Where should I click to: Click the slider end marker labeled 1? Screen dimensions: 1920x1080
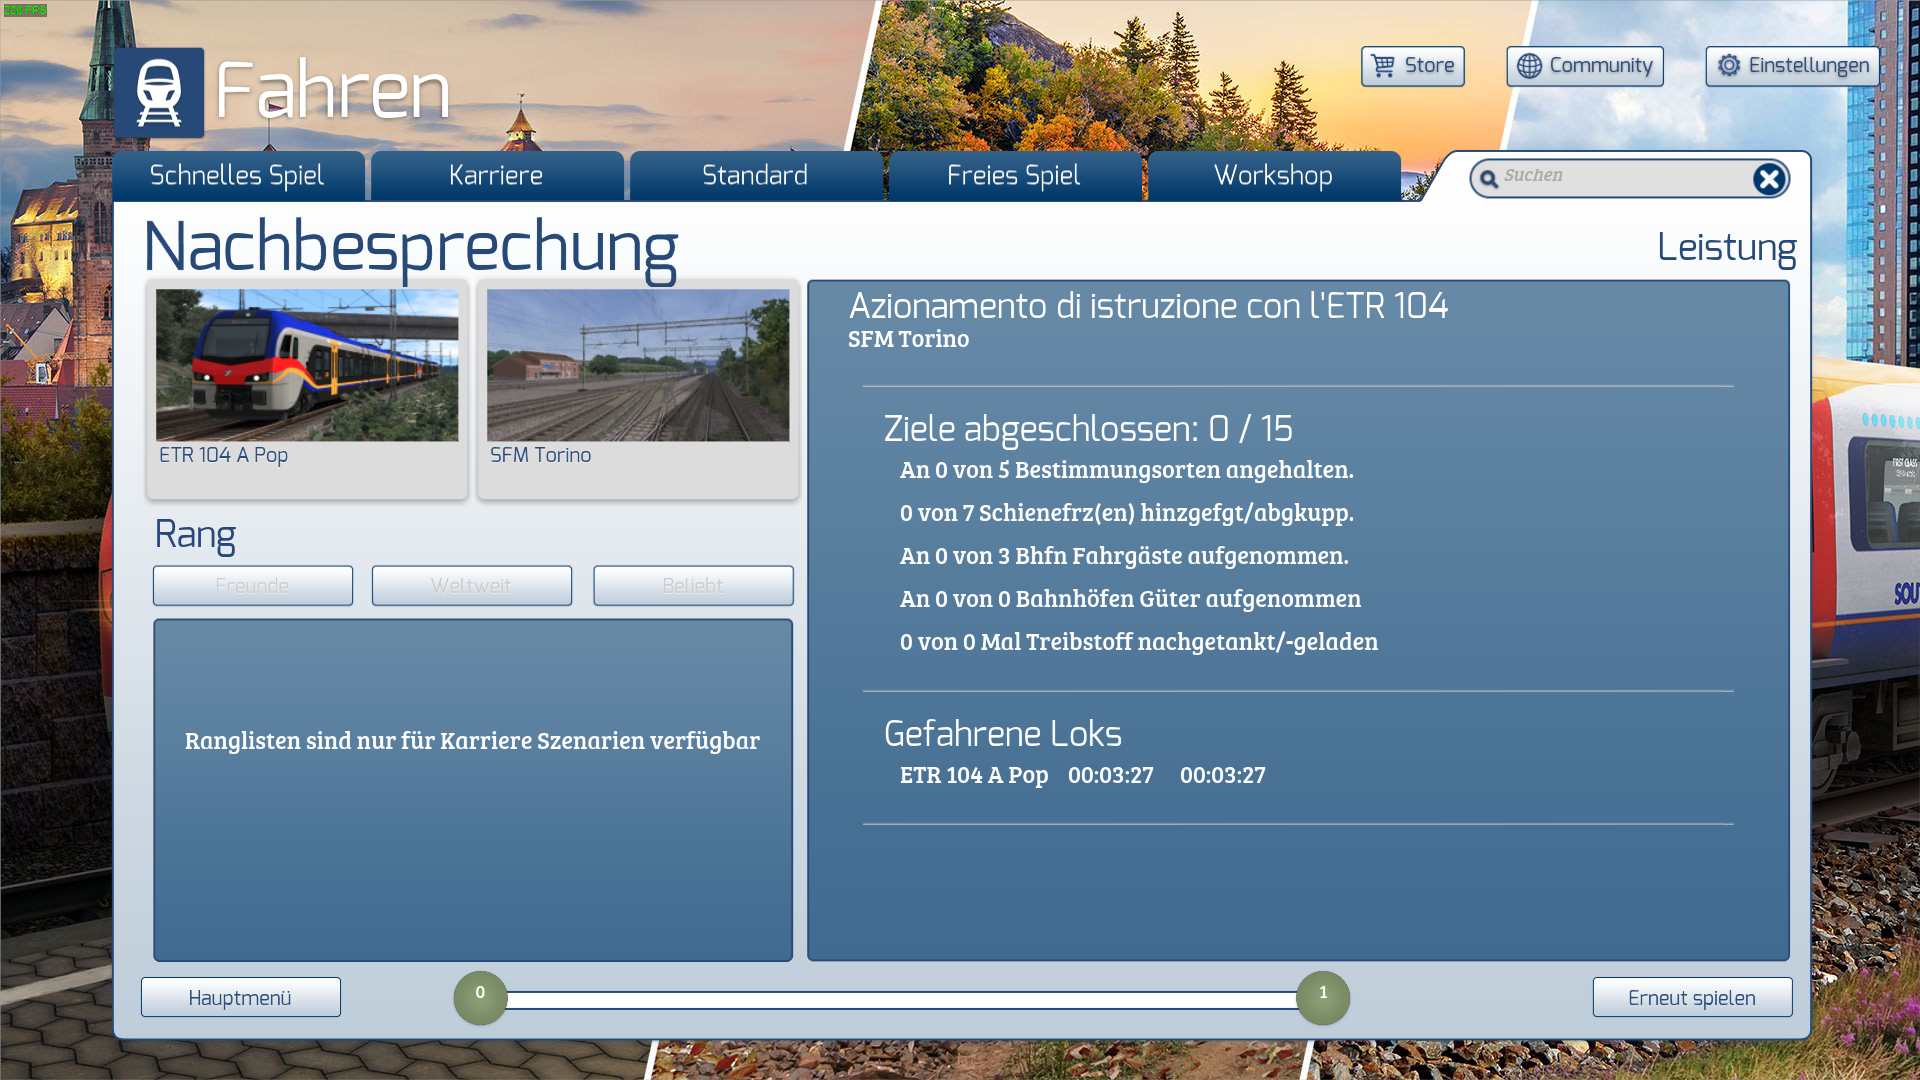coord(1322,997)
